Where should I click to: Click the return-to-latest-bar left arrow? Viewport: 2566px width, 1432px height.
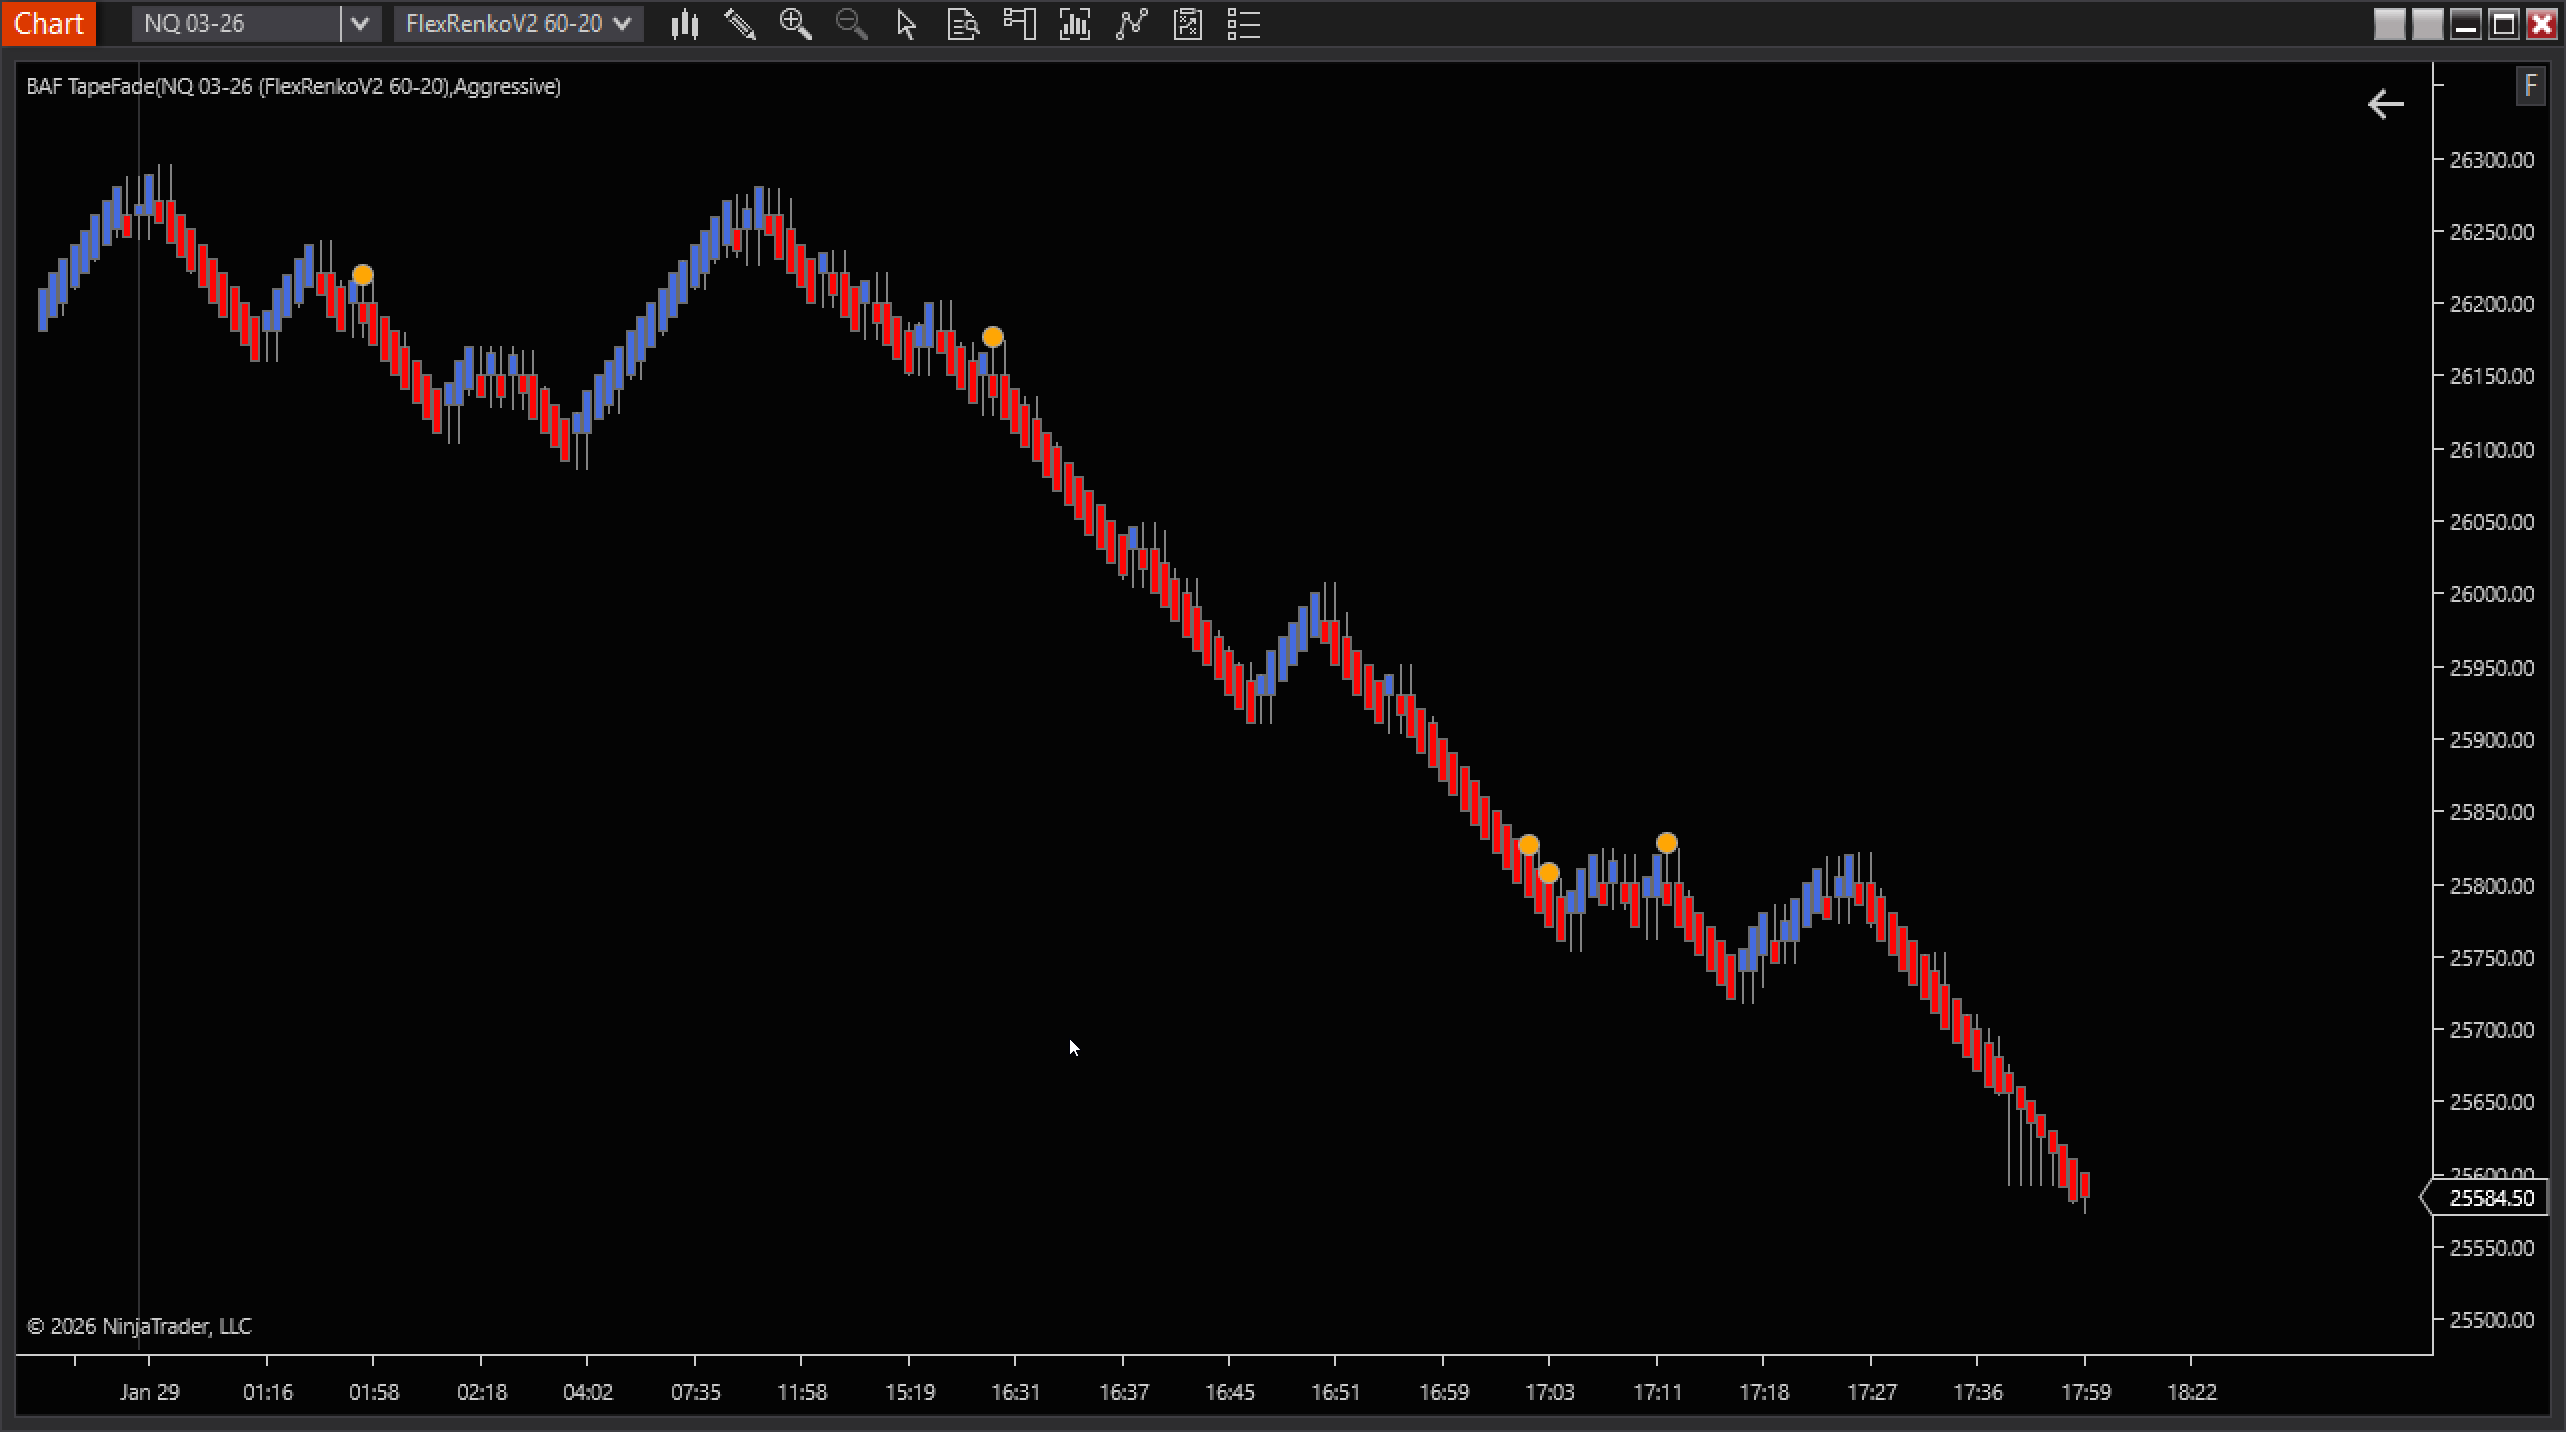[x=2386, y=104]
